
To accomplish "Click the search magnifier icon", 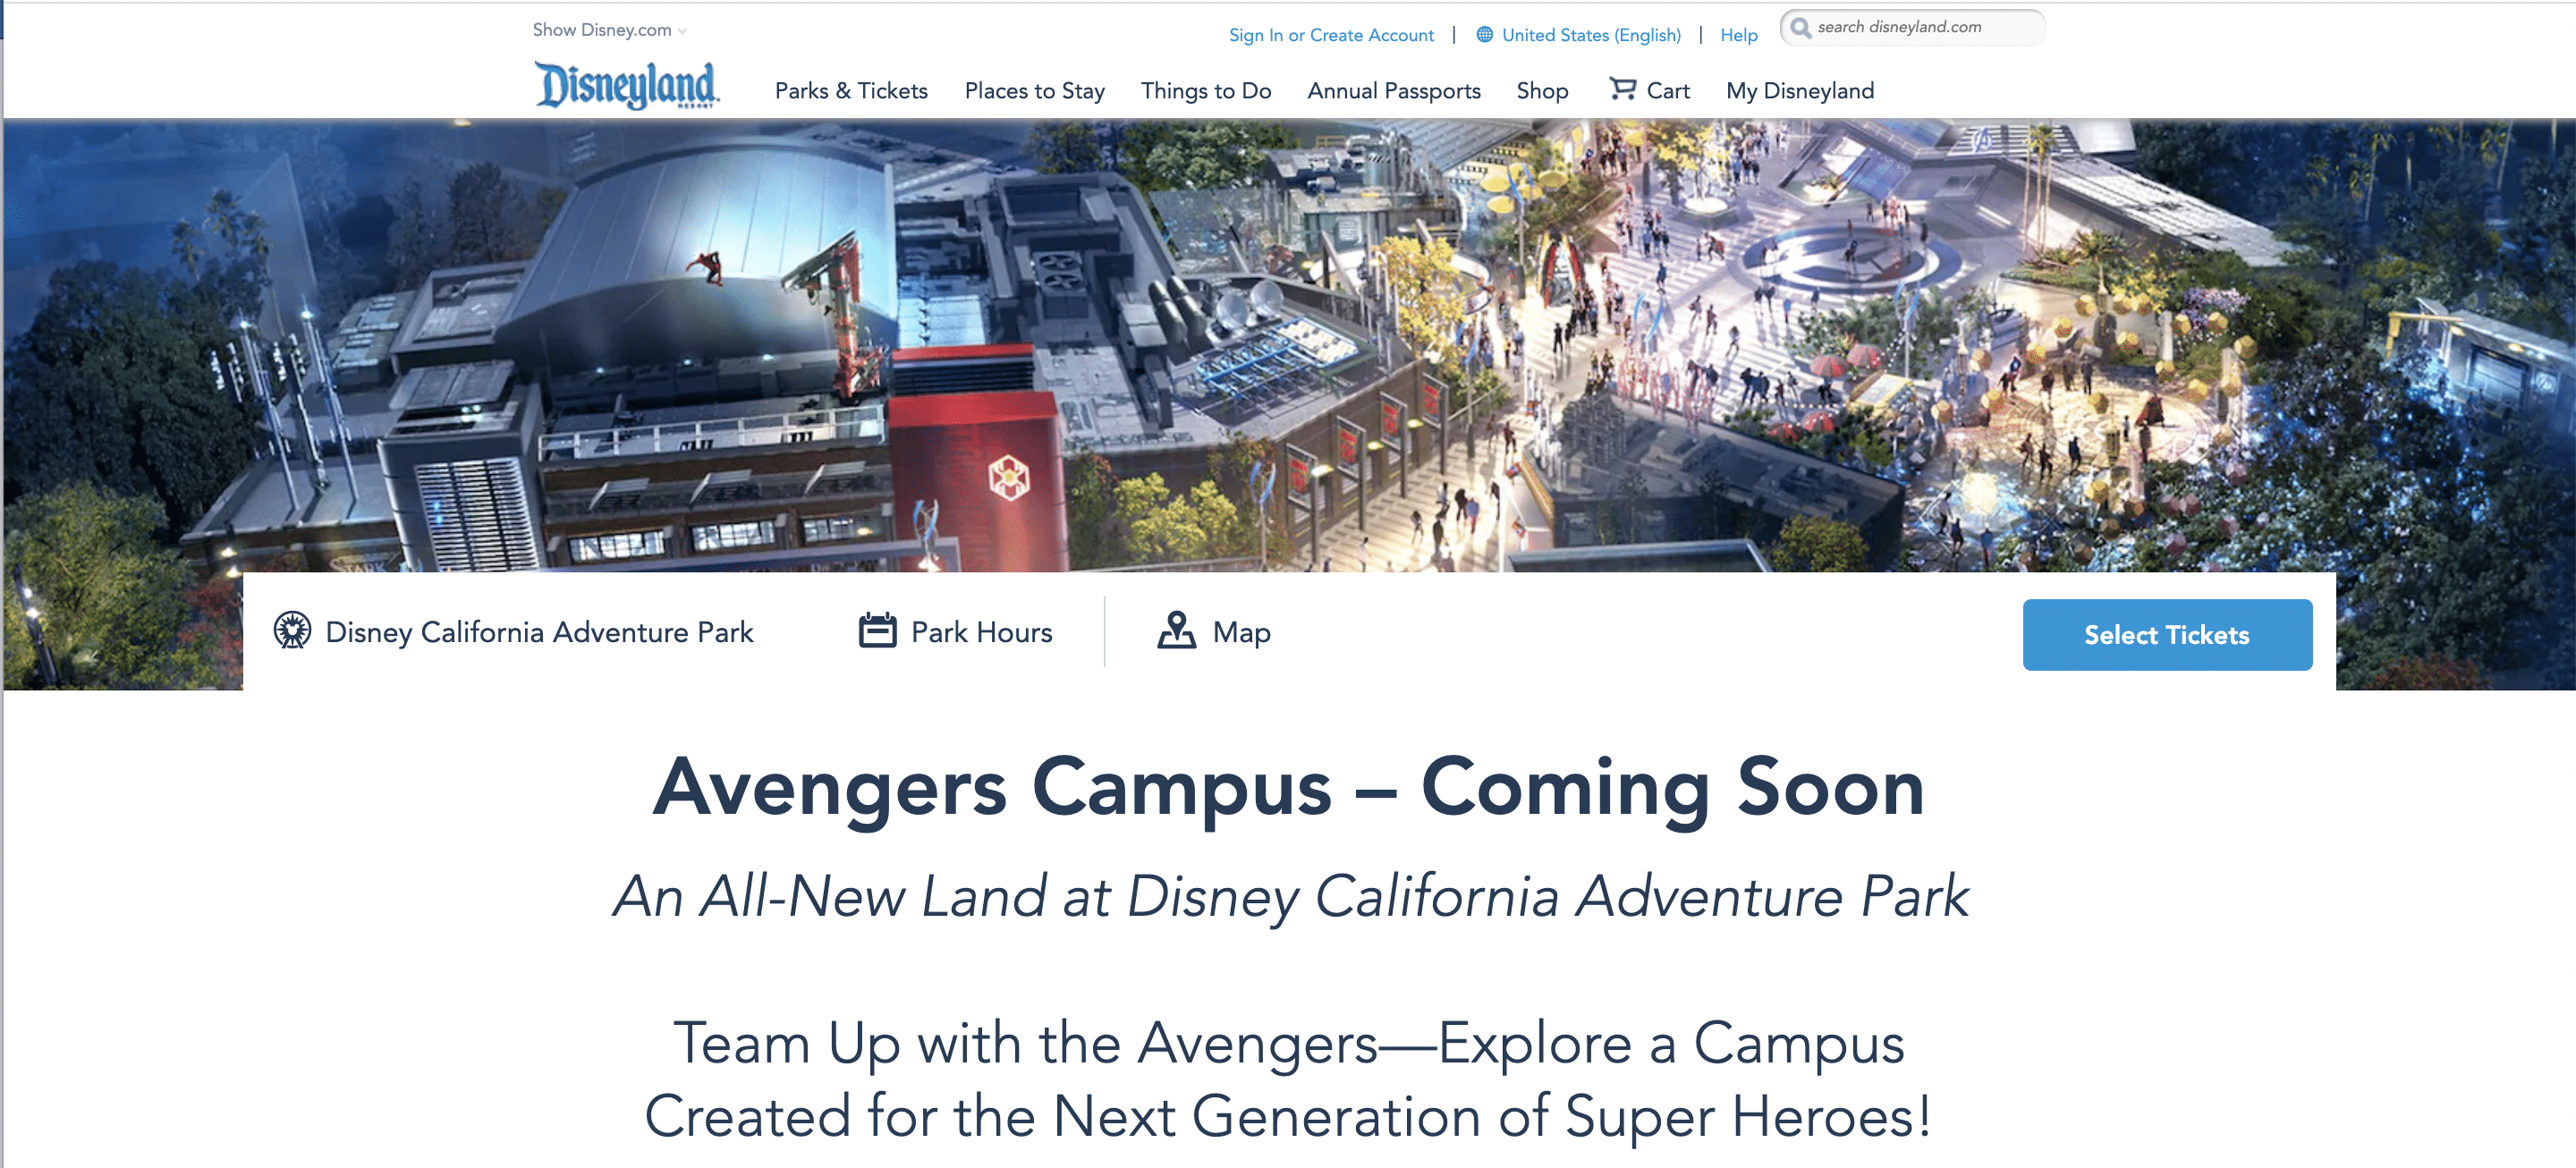I will pos(1800,27).
